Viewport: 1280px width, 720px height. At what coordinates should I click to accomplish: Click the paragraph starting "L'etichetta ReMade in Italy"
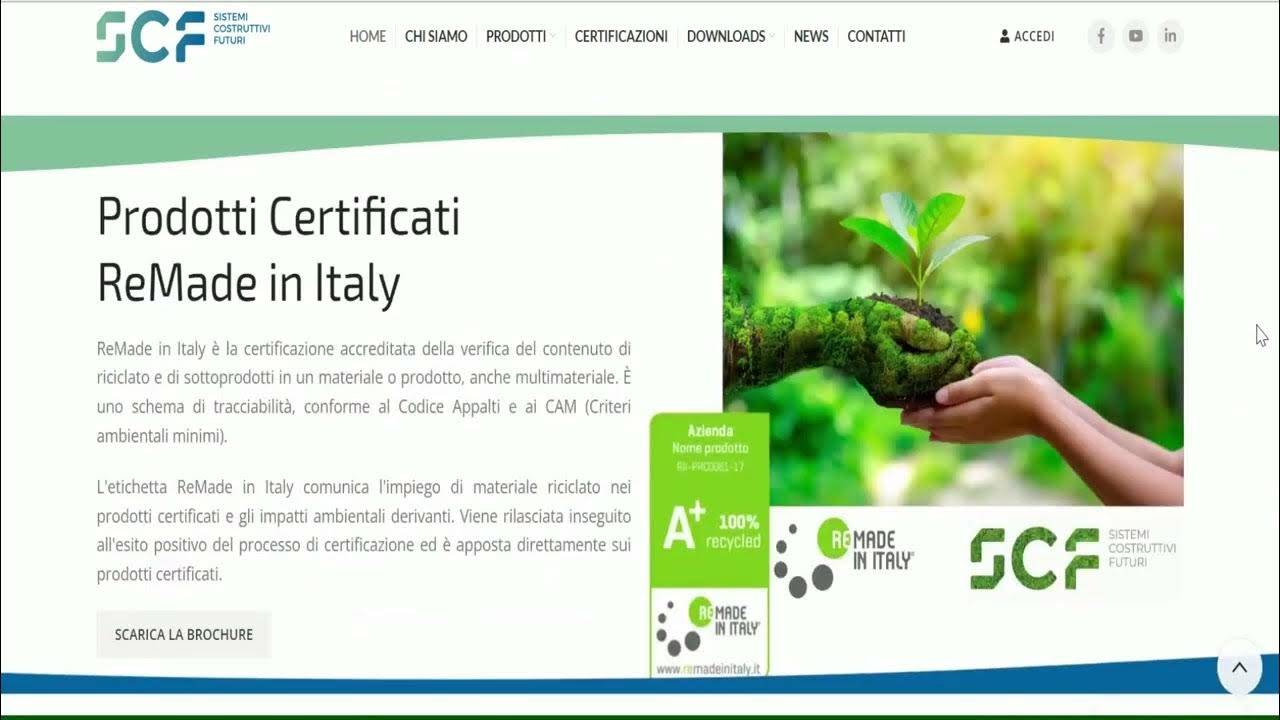[x=364, y=531]
